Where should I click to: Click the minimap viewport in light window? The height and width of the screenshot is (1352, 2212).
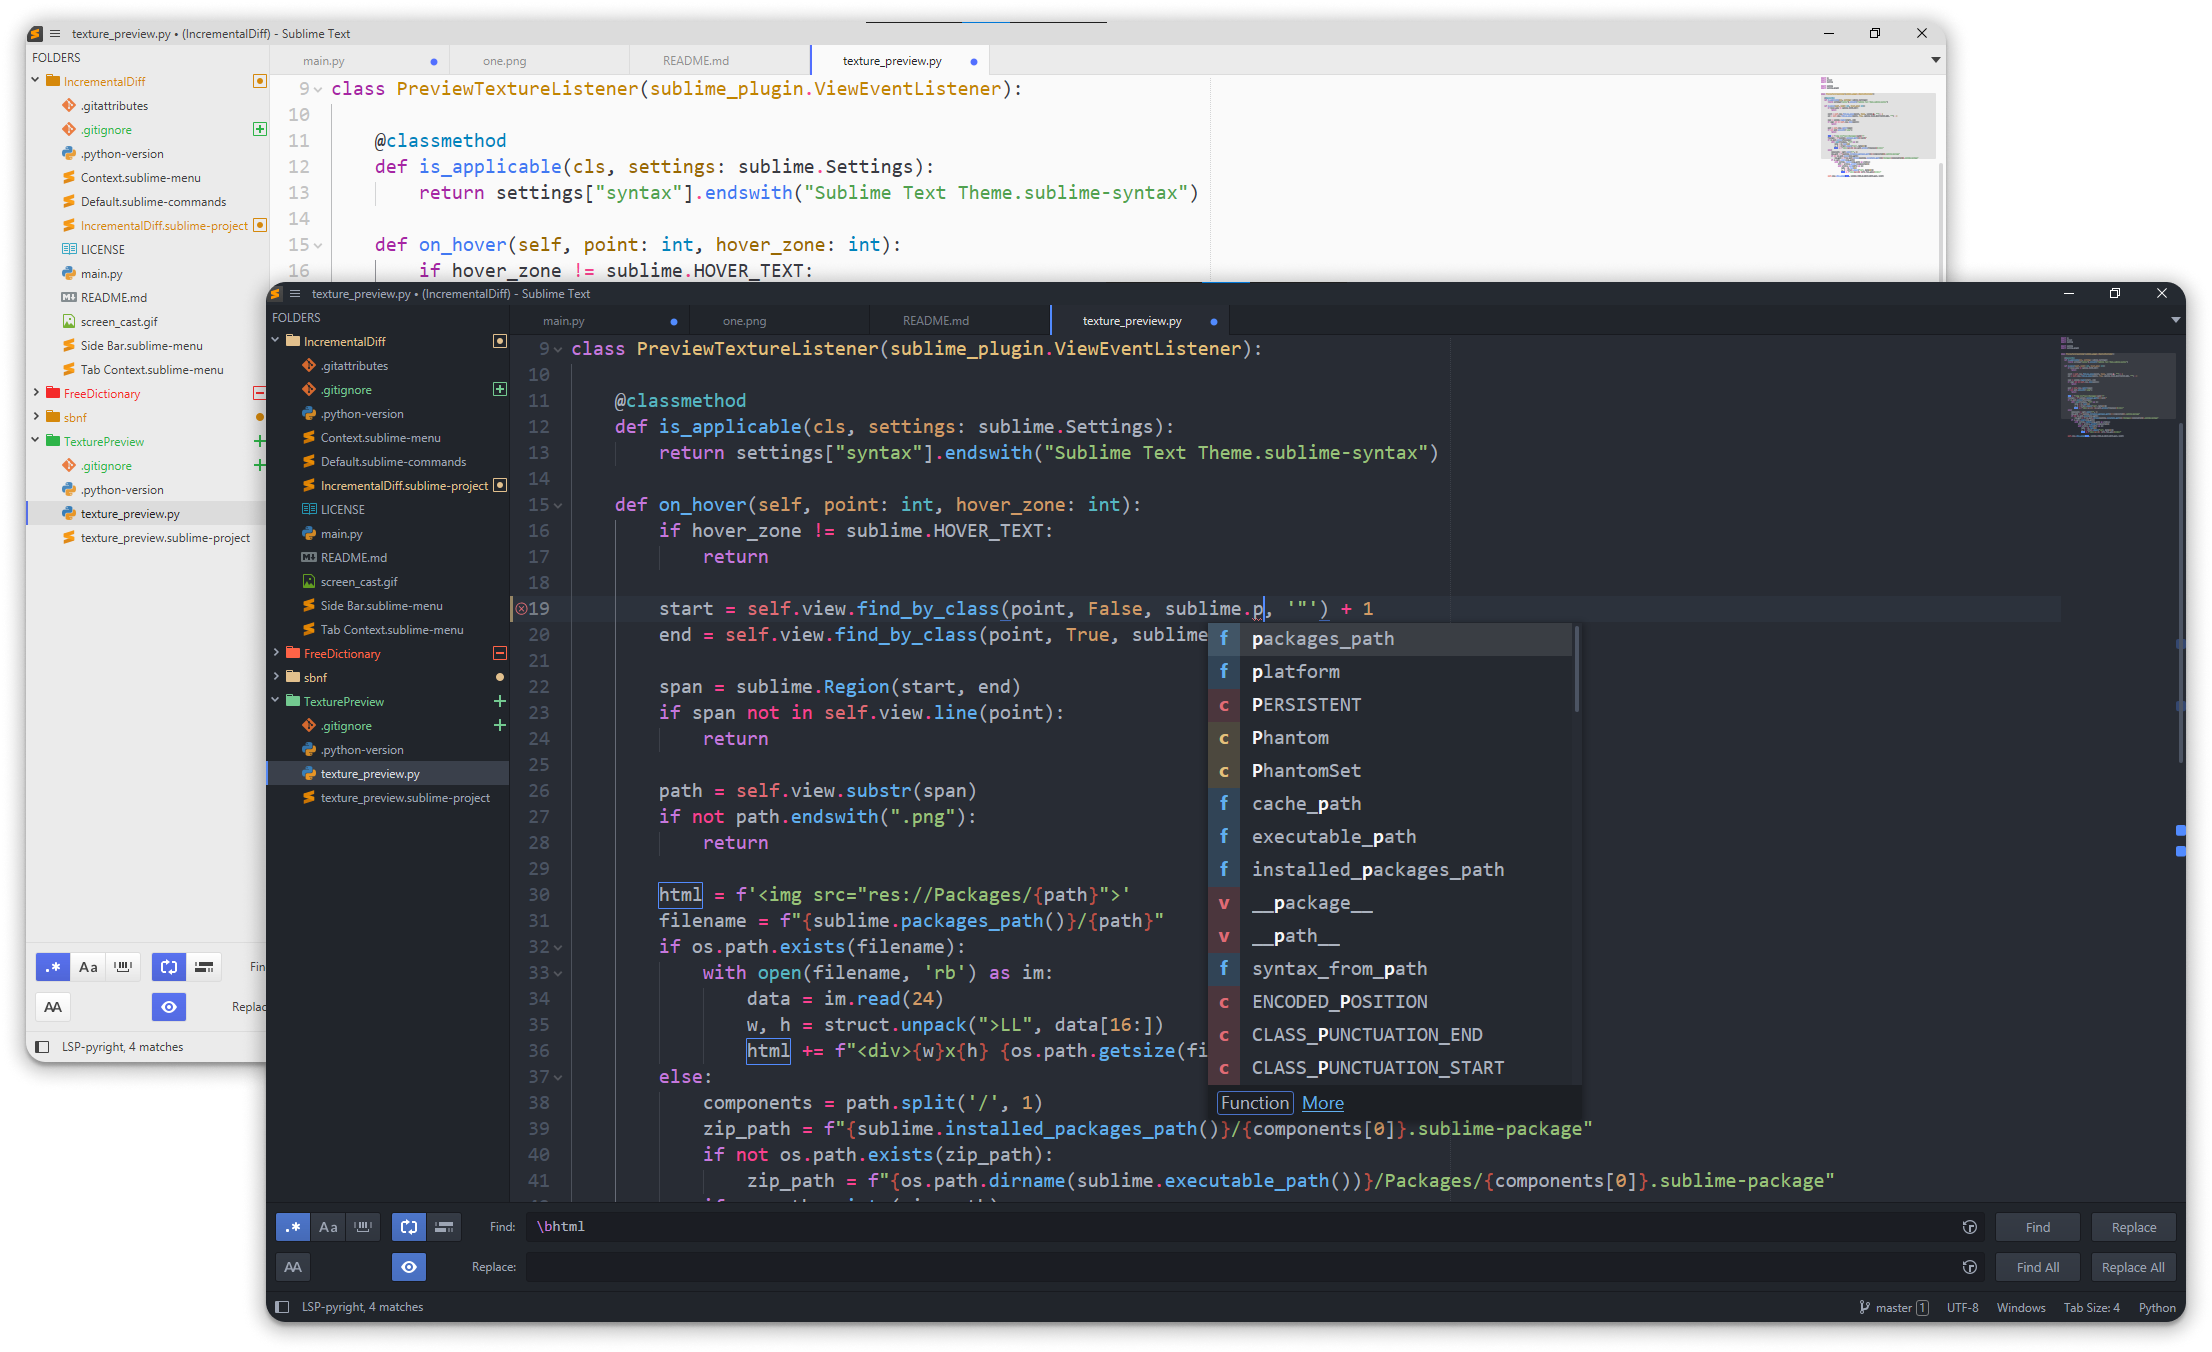1877,125
